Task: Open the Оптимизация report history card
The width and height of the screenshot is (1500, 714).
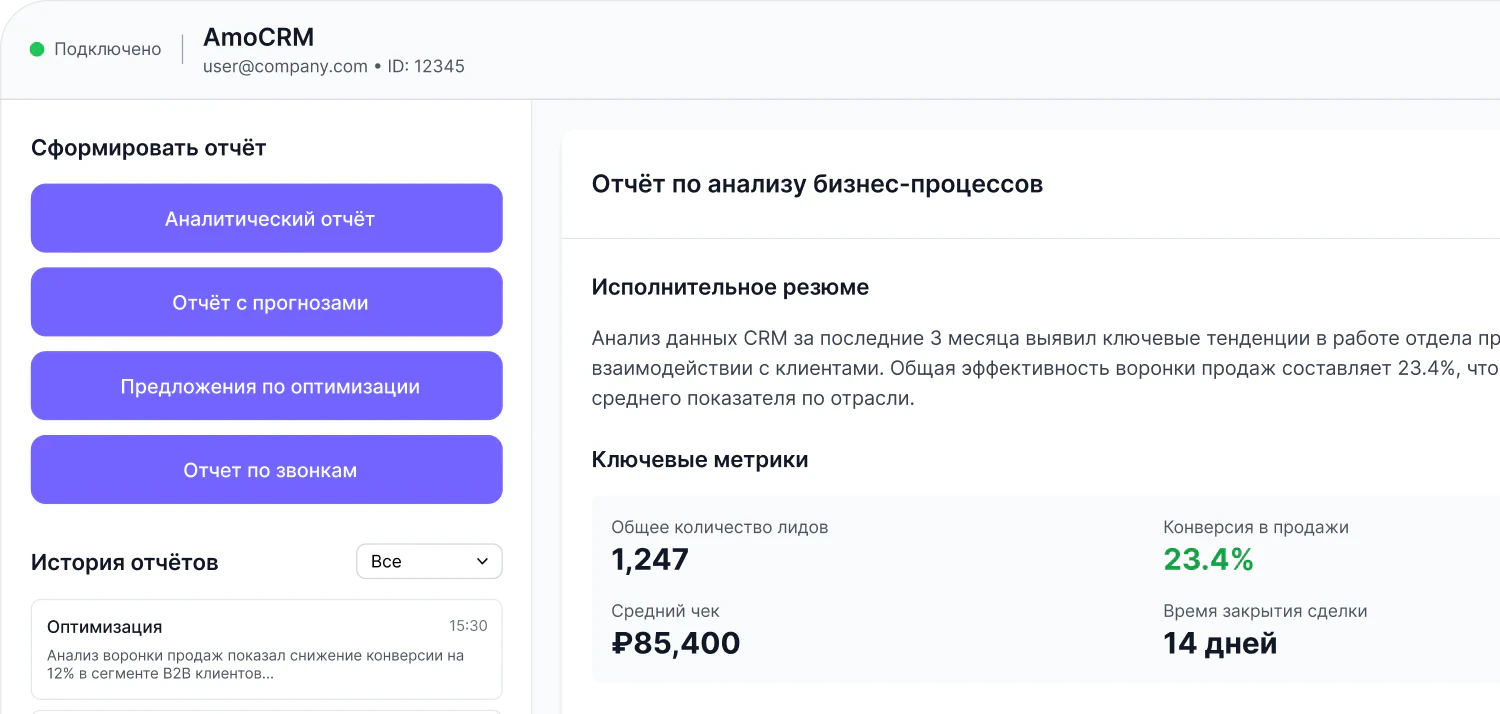Action: tap(266, 649)
